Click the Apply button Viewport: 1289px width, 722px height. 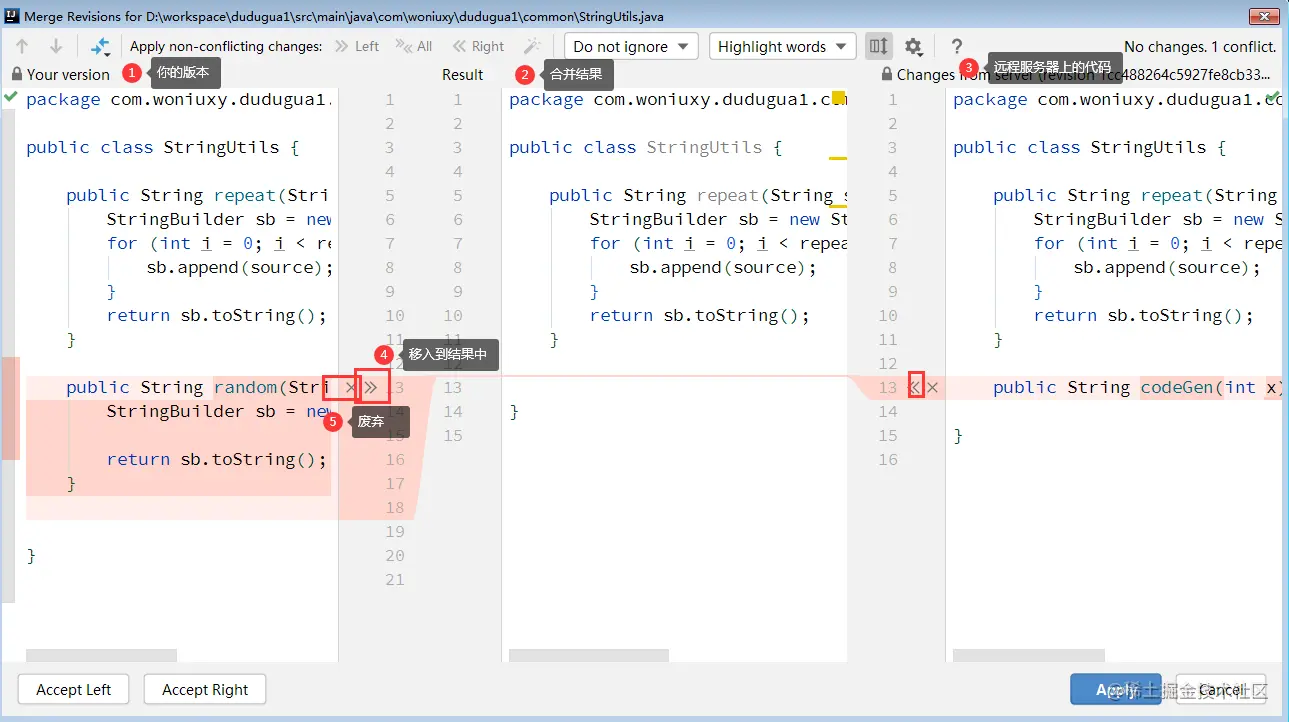(1116, 689)
